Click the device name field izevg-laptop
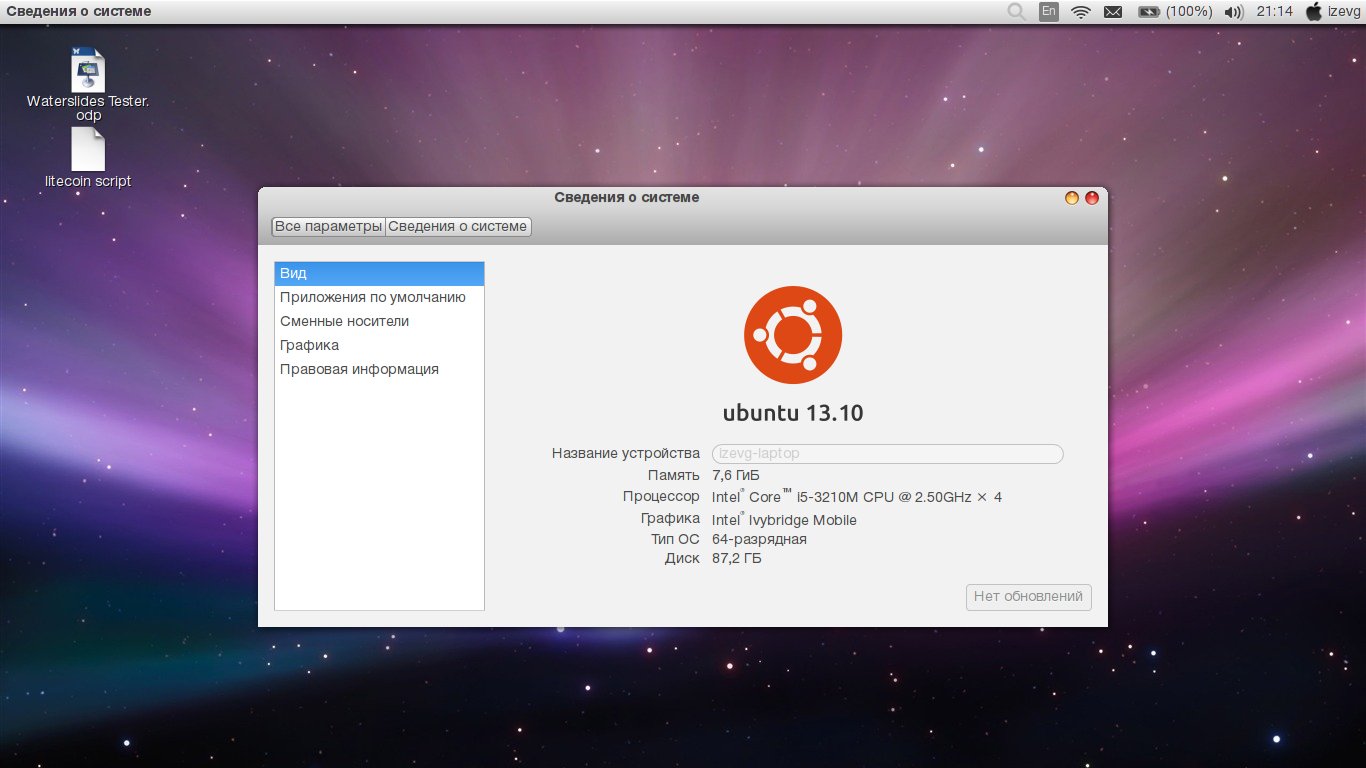Viewport: 1366px width, 768px height. 888,454
